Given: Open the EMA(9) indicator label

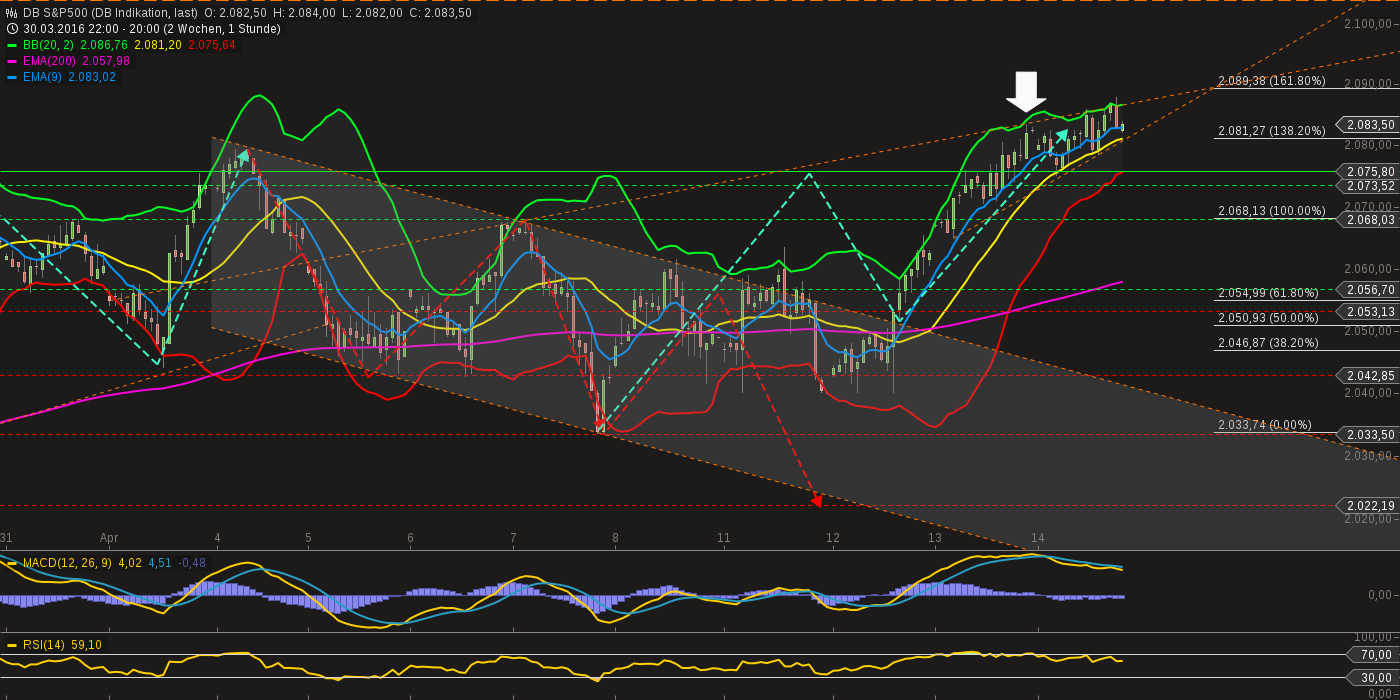Looking at the screenshot, I should (43, 77).
